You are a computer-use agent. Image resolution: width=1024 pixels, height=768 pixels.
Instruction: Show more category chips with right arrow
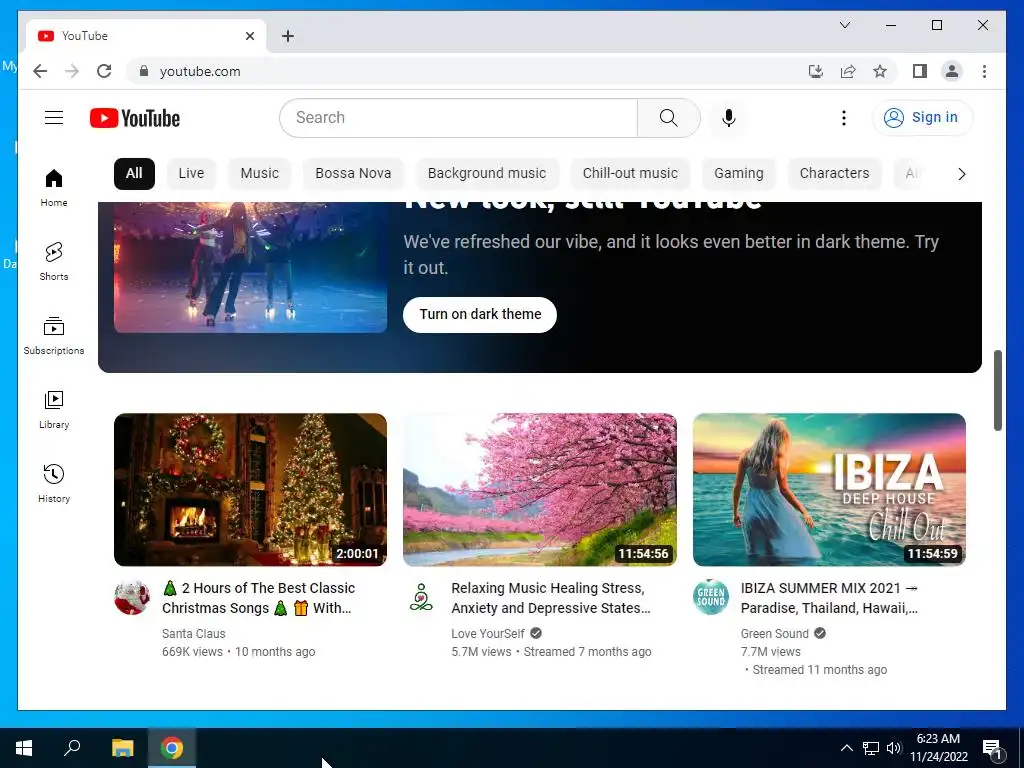961,174
